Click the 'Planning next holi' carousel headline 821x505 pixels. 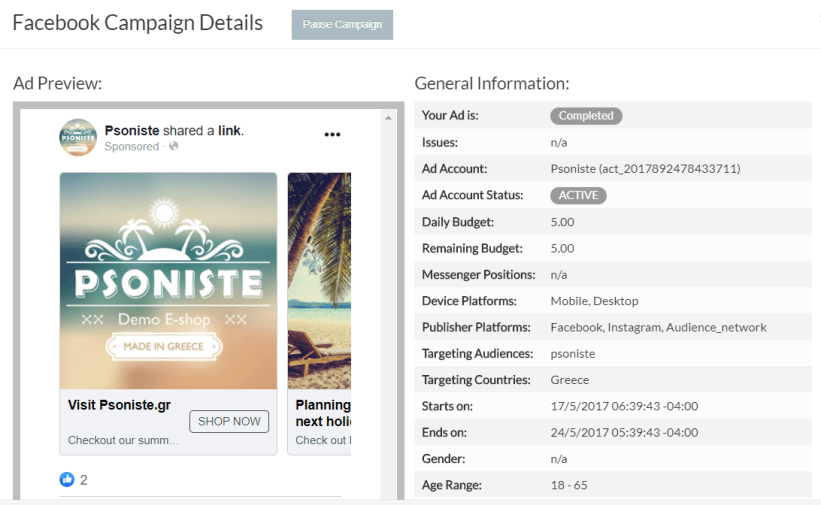pyautogui.click(x=323, y=413)
